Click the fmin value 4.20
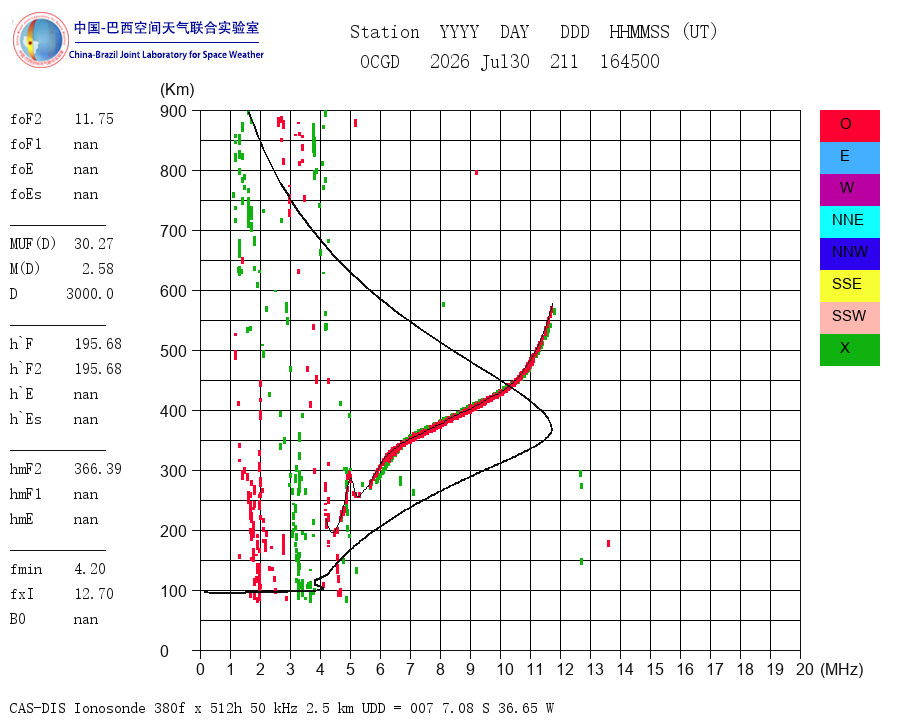Screen dimensions: 900x720 (x=90, y=569)
